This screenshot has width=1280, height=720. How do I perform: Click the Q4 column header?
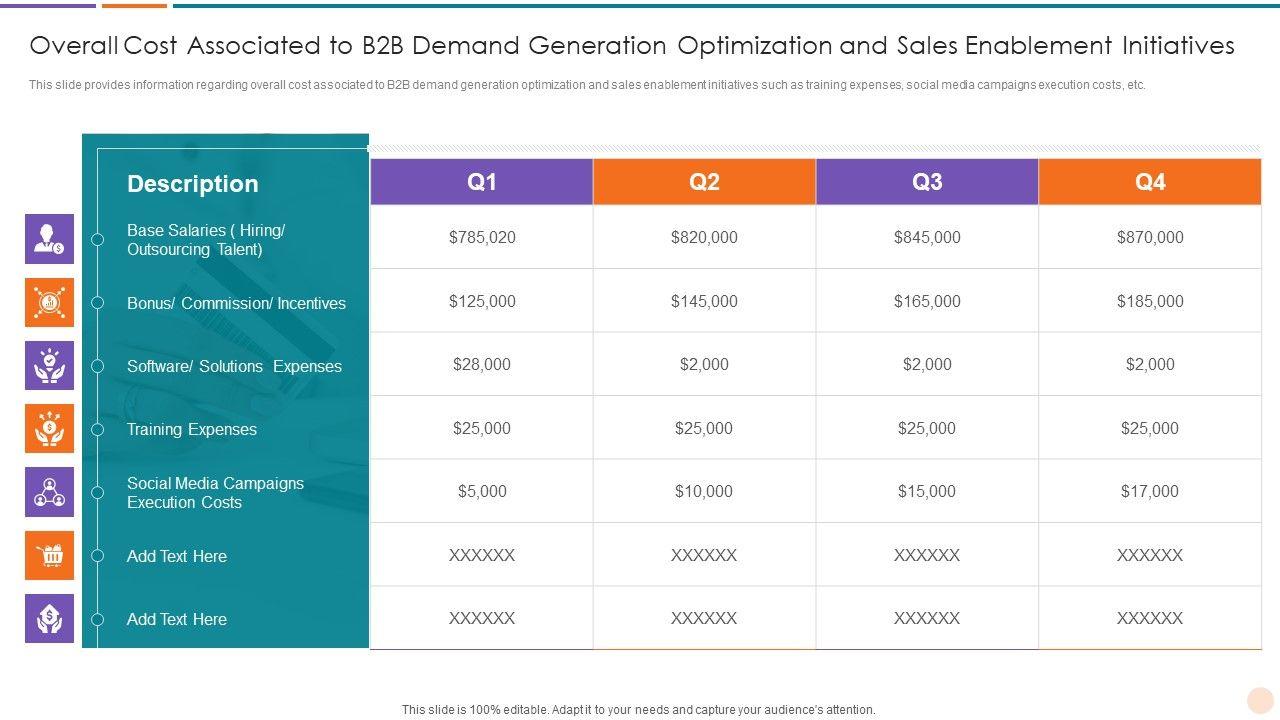click(1150, 182)
